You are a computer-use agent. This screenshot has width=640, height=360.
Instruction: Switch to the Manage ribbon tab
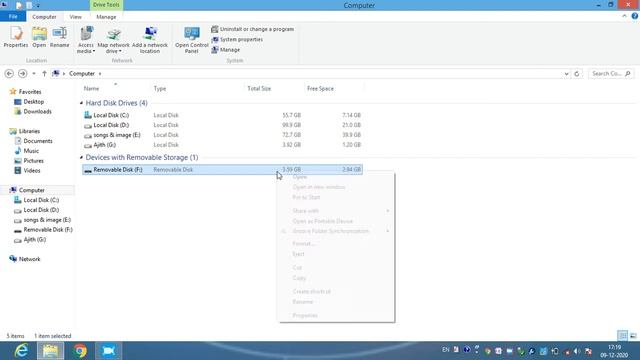(x=106, y=17)
